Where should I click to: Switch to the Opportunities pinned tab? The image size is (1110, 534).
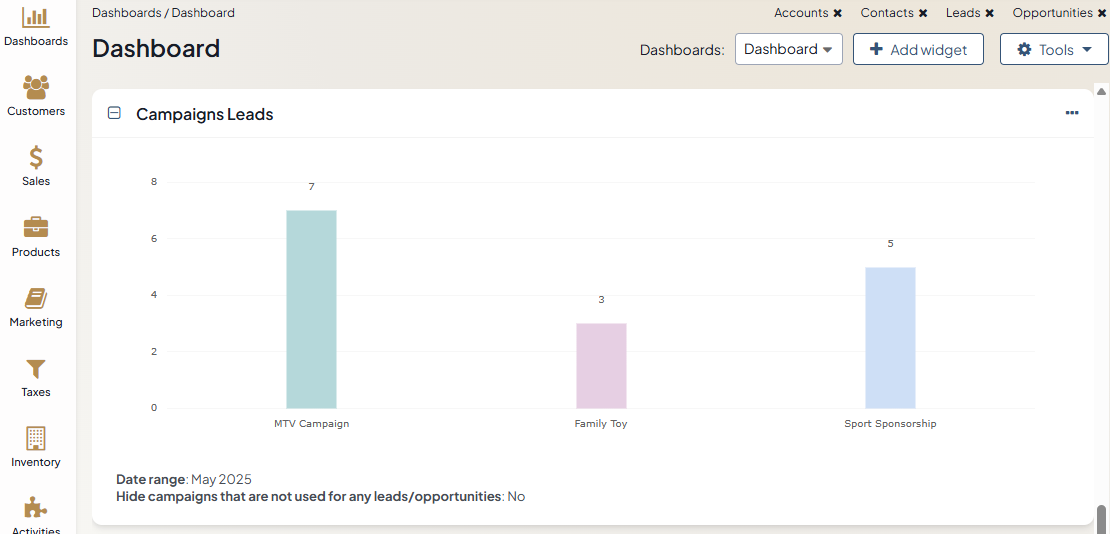[x=1052, y=13]
